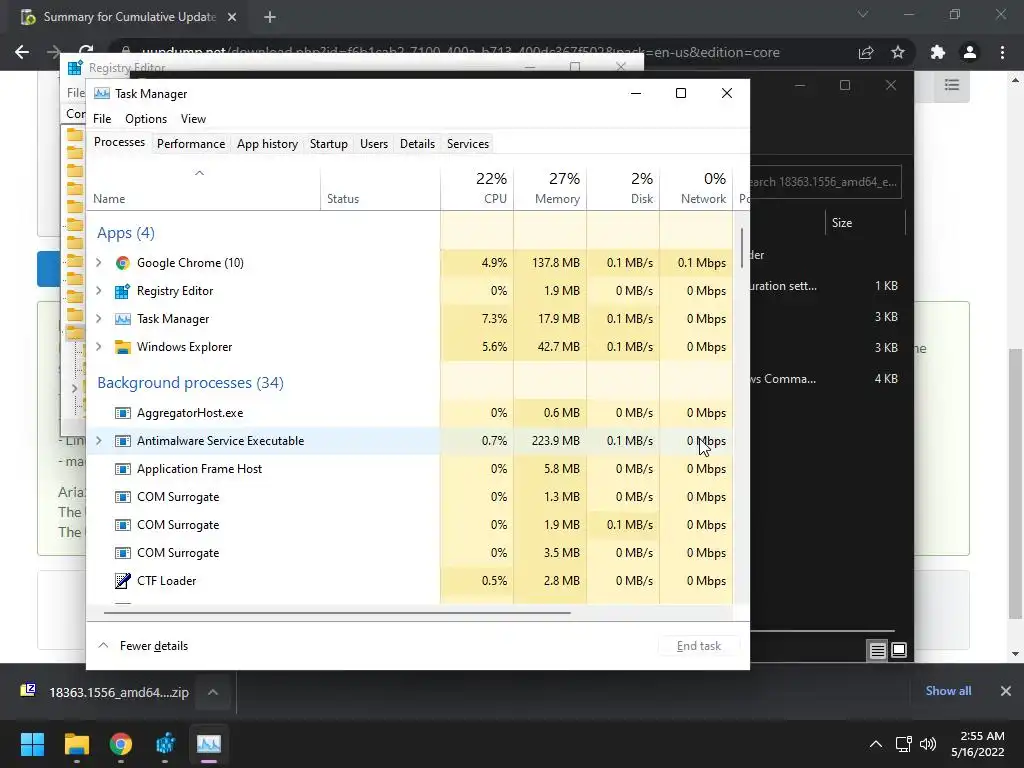Switch Explorer to large icons view
Viewport: 1024px width, 768px height.
(x=899, y=650)
